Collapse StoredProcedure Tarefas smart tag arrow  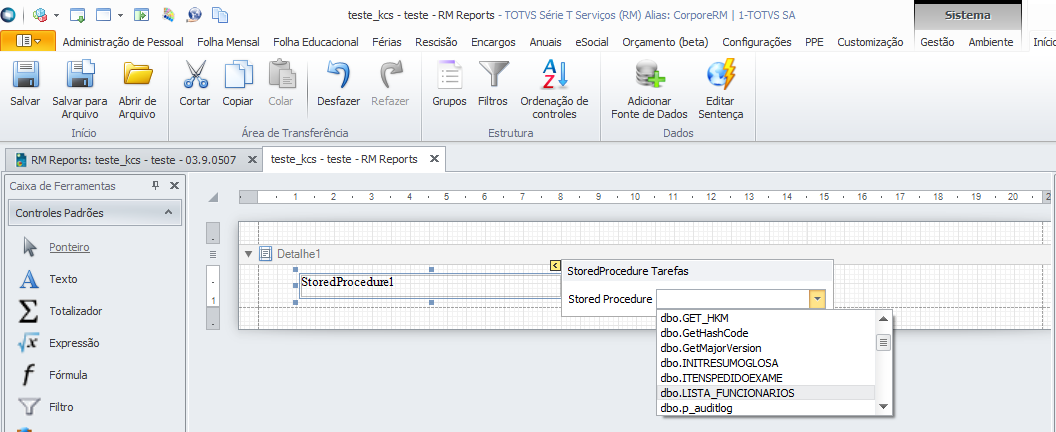[555, 266]
